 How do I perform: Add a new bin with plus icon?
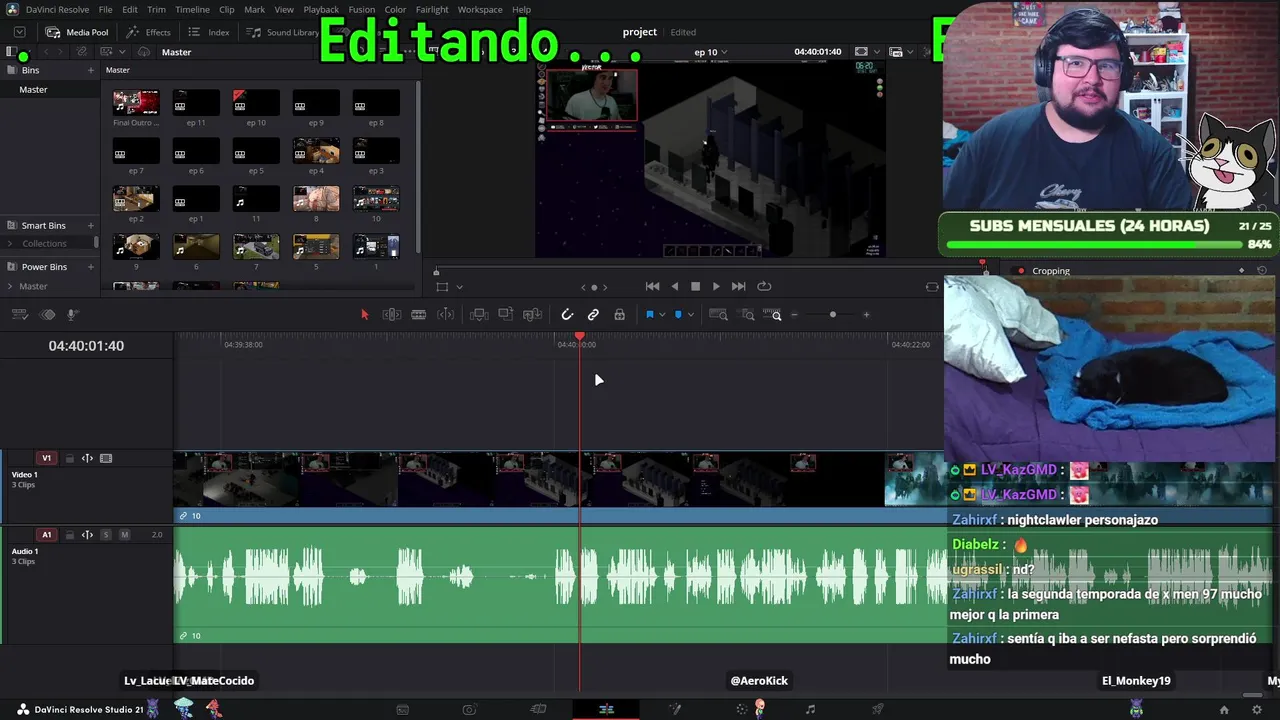[x=90, y=70]
